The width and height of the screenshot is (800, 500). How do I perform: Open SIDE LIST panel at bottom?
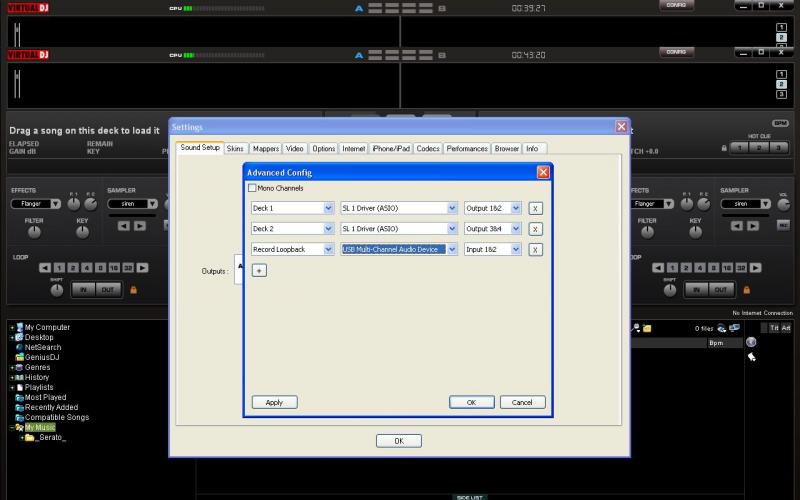(470, 497)
